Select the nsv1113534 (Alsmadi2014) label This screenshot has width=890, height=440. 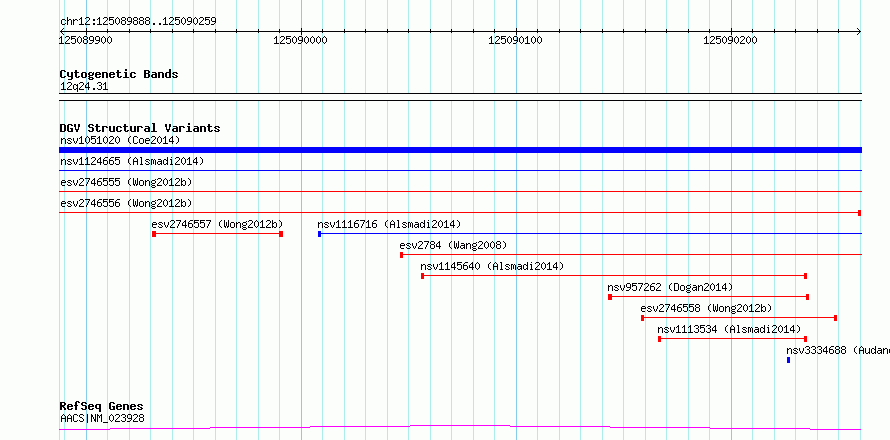point(729,329)
